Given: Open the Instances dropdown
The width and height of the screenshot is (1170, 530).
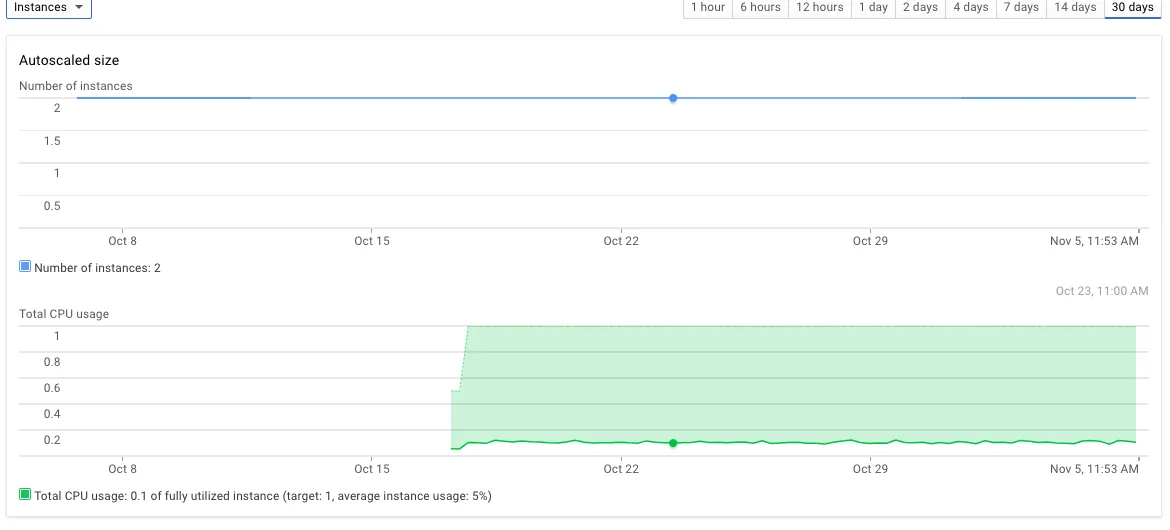Looking at the screenshot, I should 49,7.
